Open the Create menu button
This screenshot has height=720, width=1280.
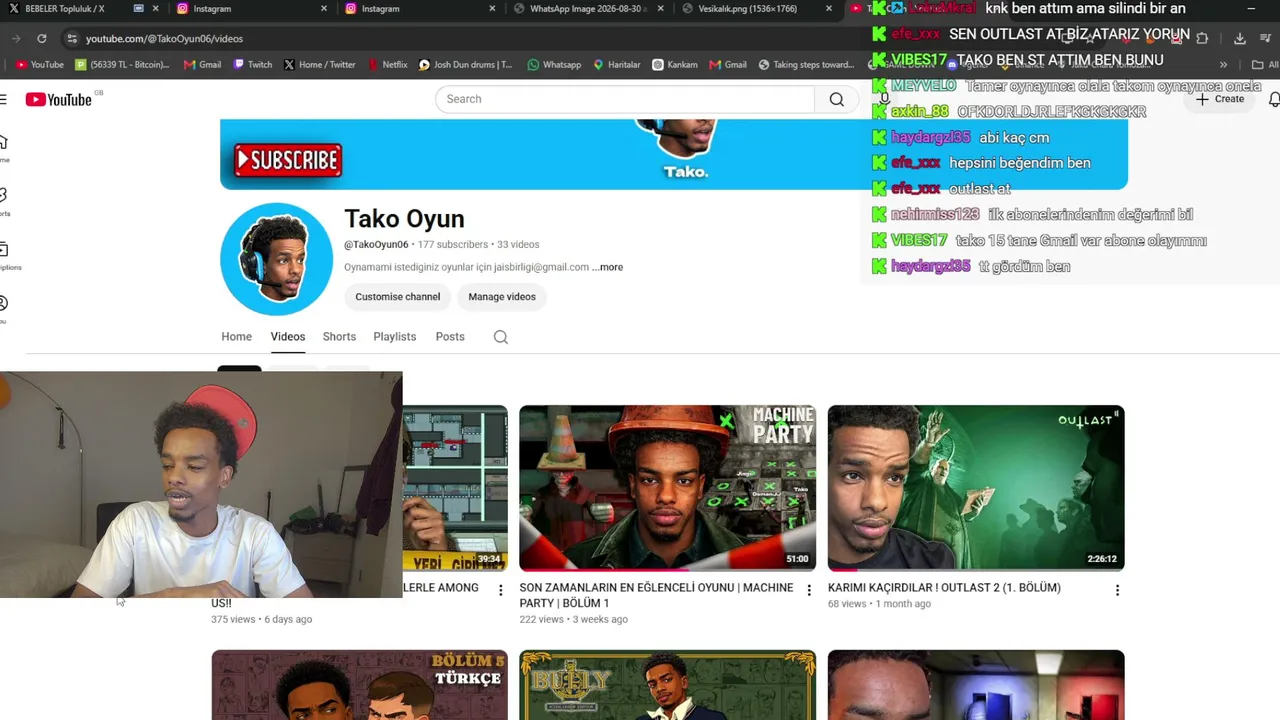coord(1220,99)
